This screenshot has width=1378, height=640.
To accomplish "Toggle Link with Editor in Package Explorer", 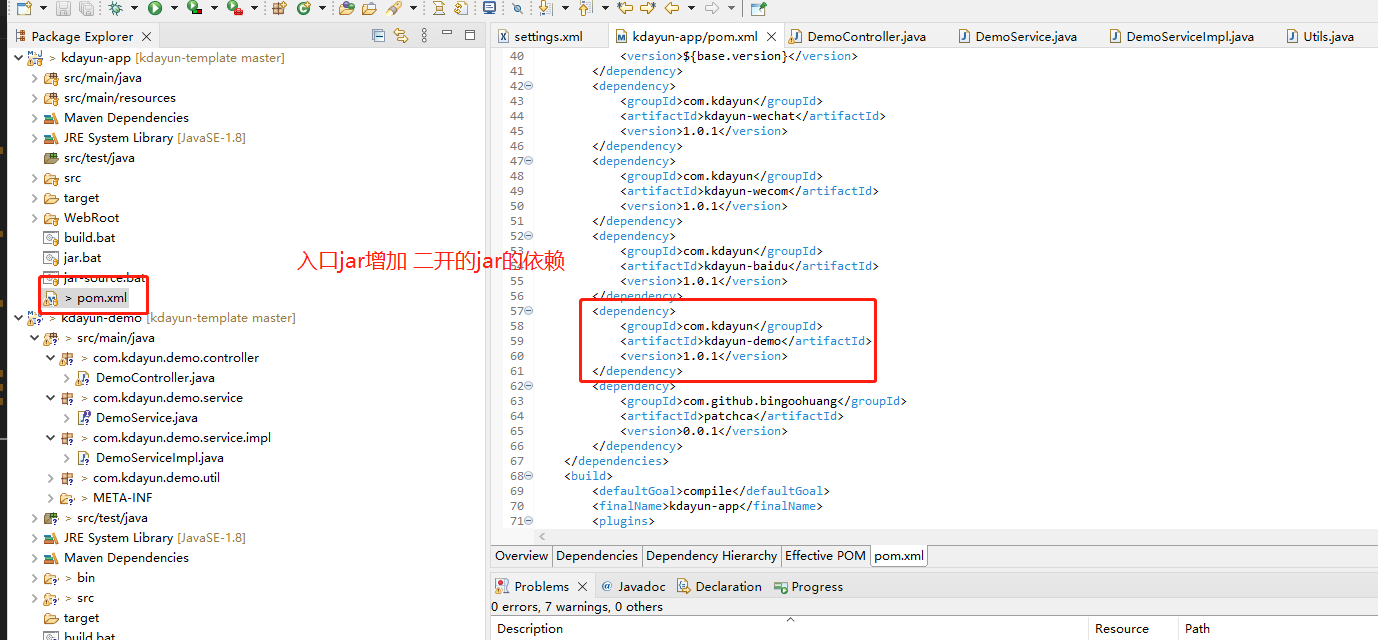I will [401, 36].
